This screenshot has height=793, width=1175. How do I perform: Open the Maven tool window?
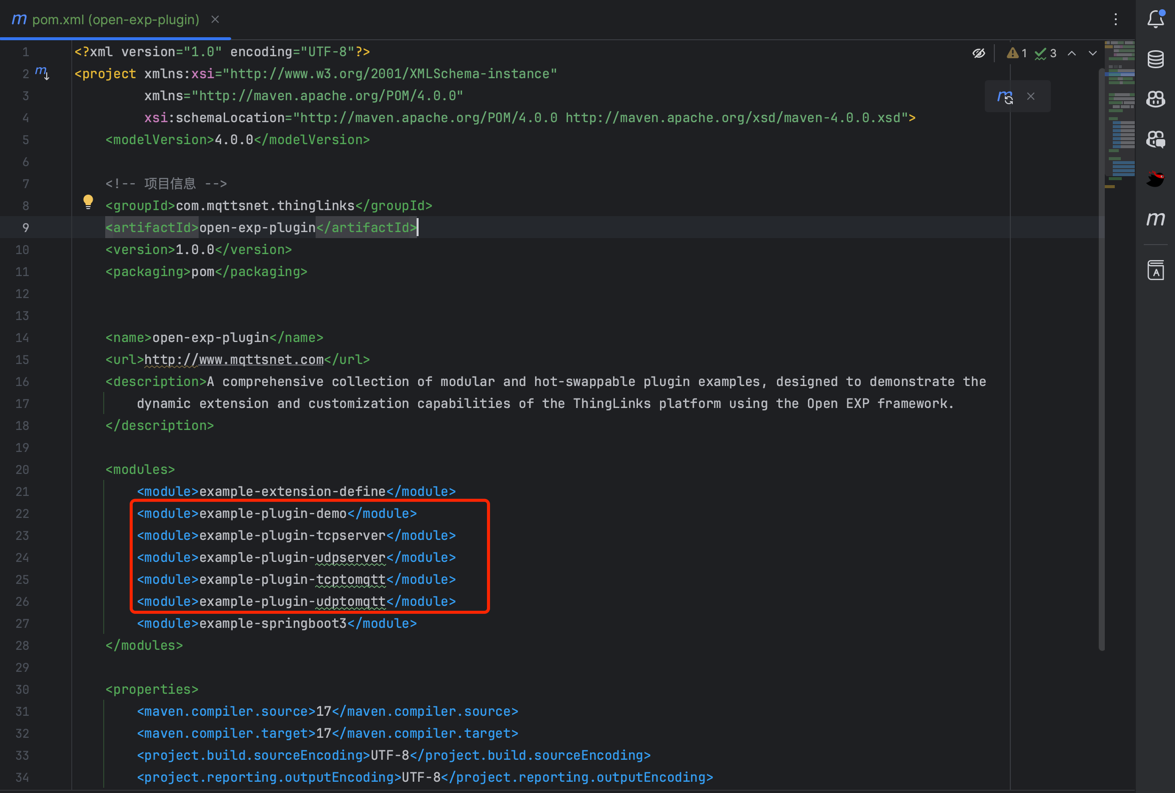click(x=1156, y=218)
